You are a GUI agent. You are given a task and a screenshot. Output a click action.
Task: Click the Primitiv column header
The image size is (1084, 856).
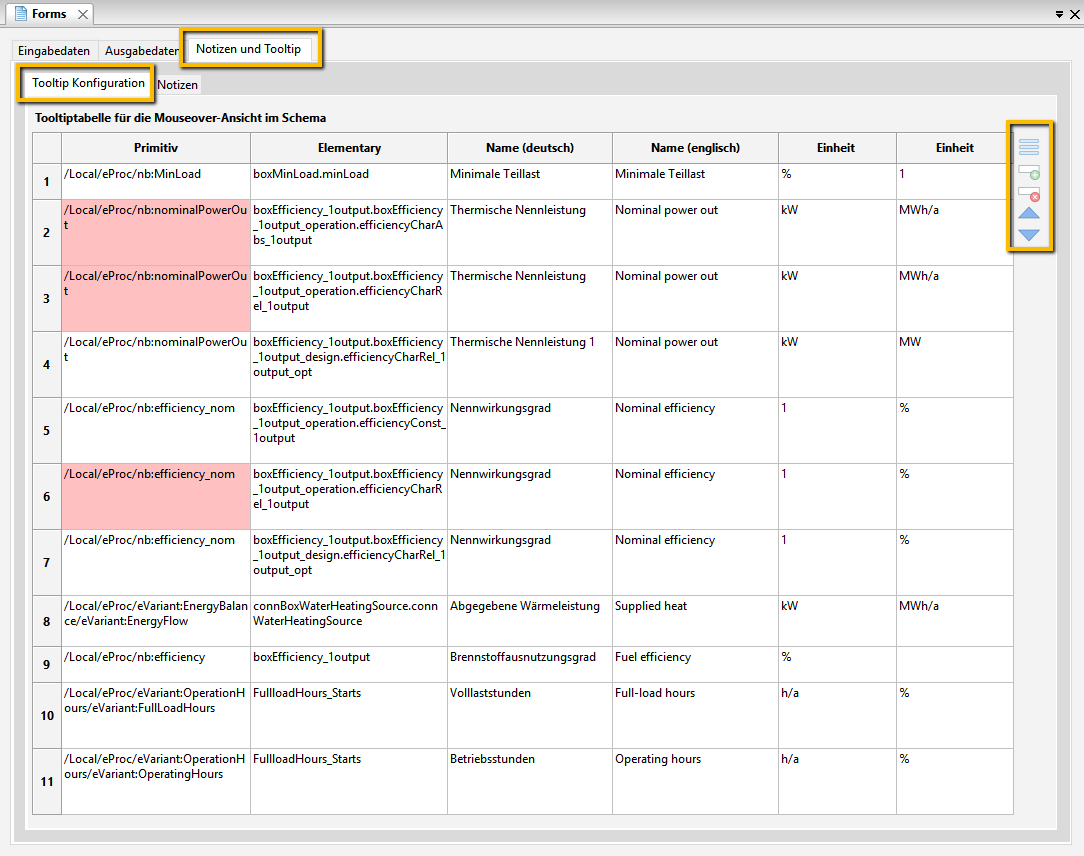(156, 148)
